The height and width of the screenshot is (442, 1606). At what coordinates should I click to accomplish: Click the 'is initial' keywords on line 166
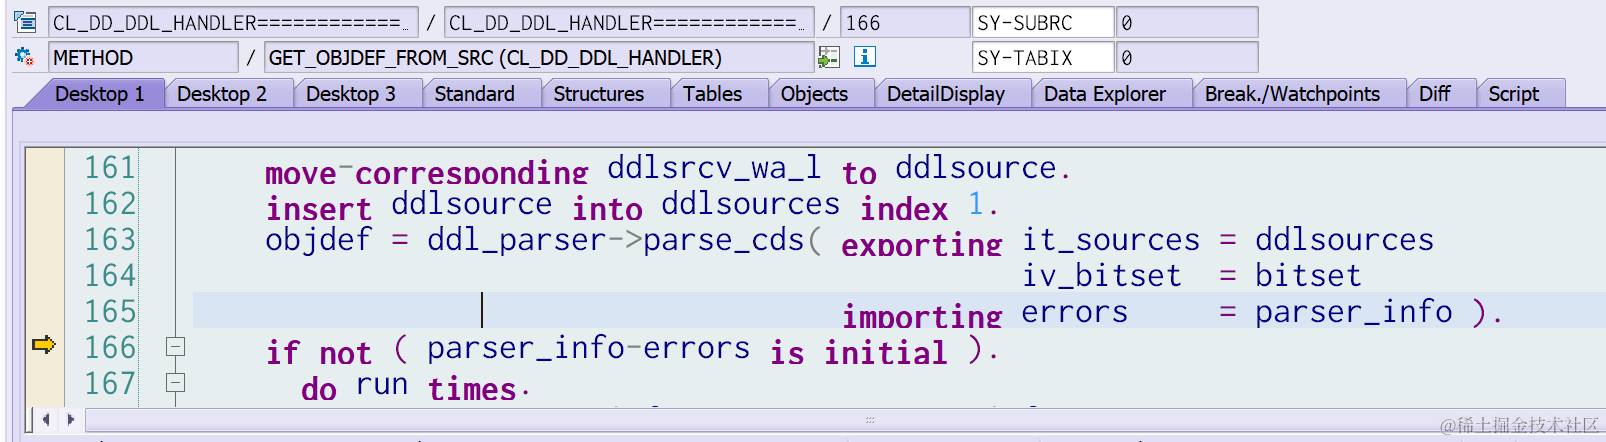point(858,352)
